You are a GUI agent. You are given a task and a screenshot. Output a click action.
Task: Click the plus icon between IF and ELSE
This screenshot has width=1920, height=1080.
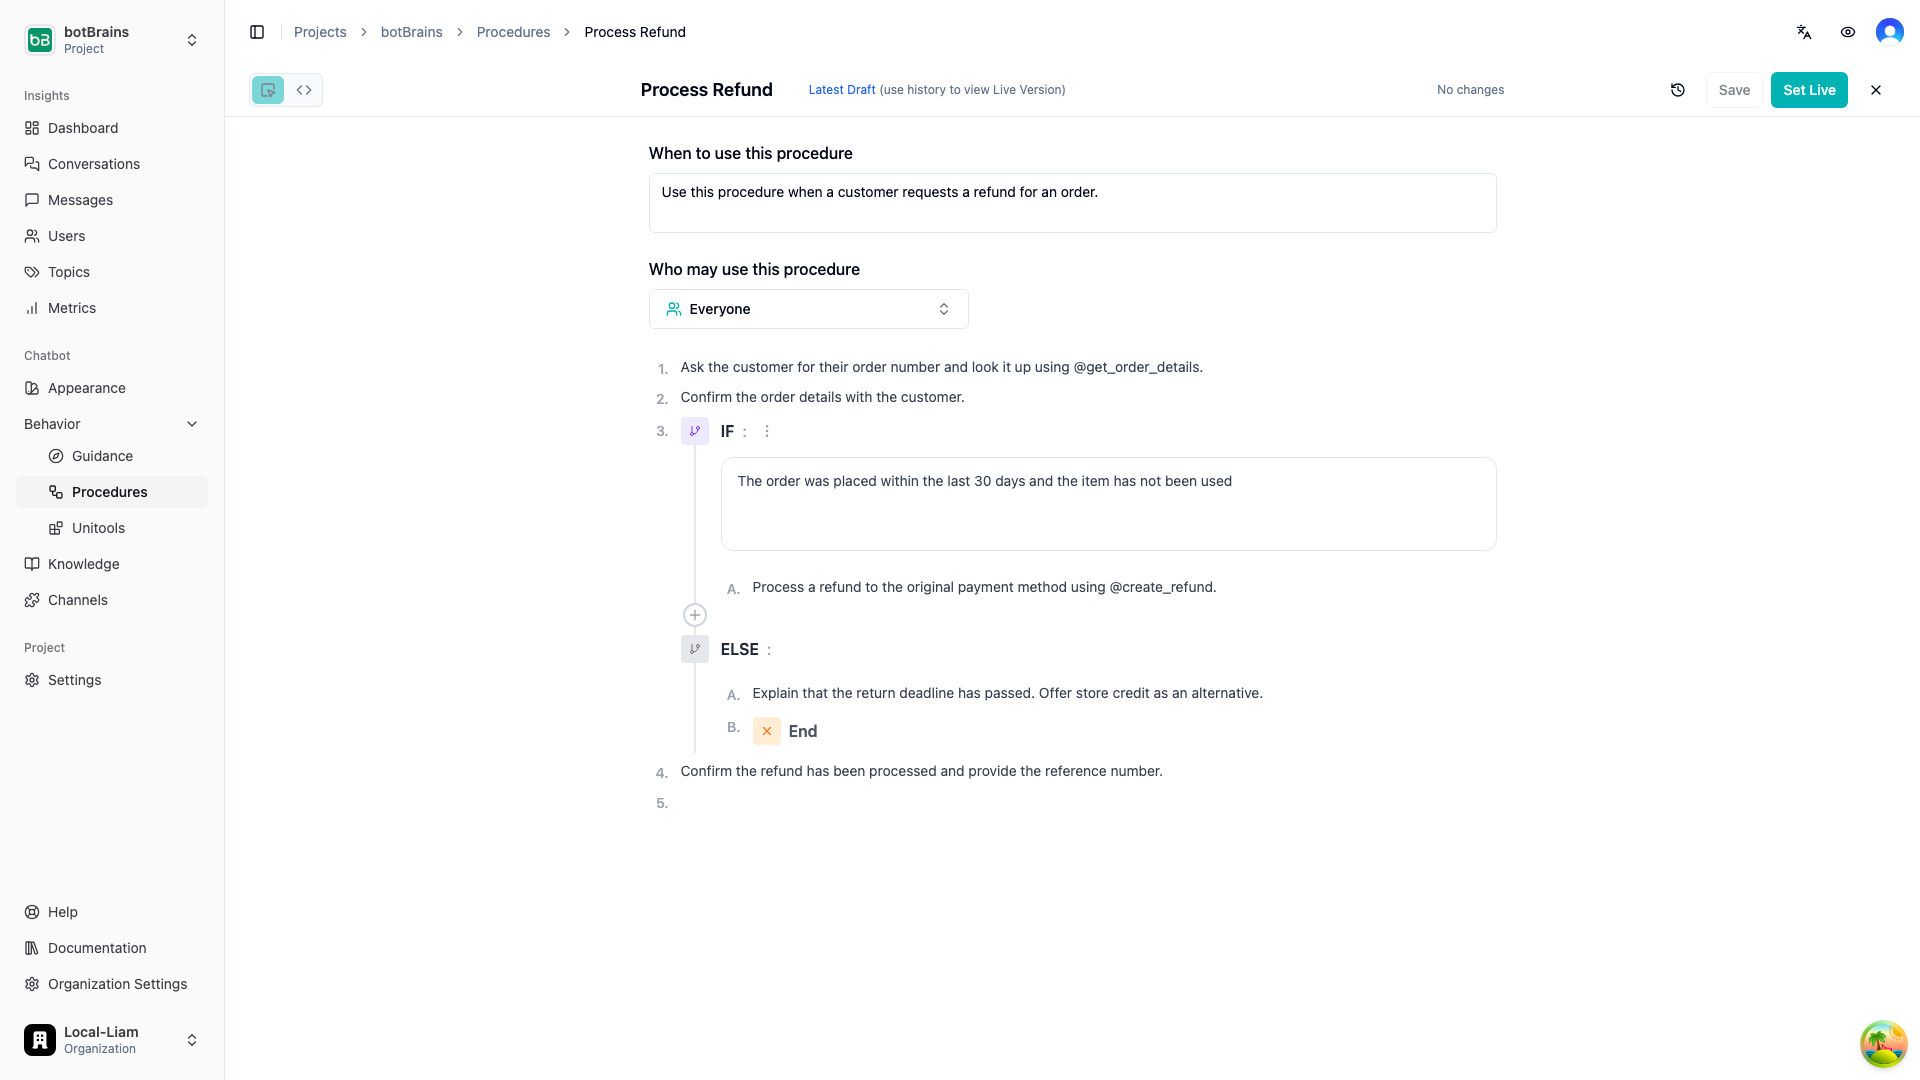coord(694,615)
